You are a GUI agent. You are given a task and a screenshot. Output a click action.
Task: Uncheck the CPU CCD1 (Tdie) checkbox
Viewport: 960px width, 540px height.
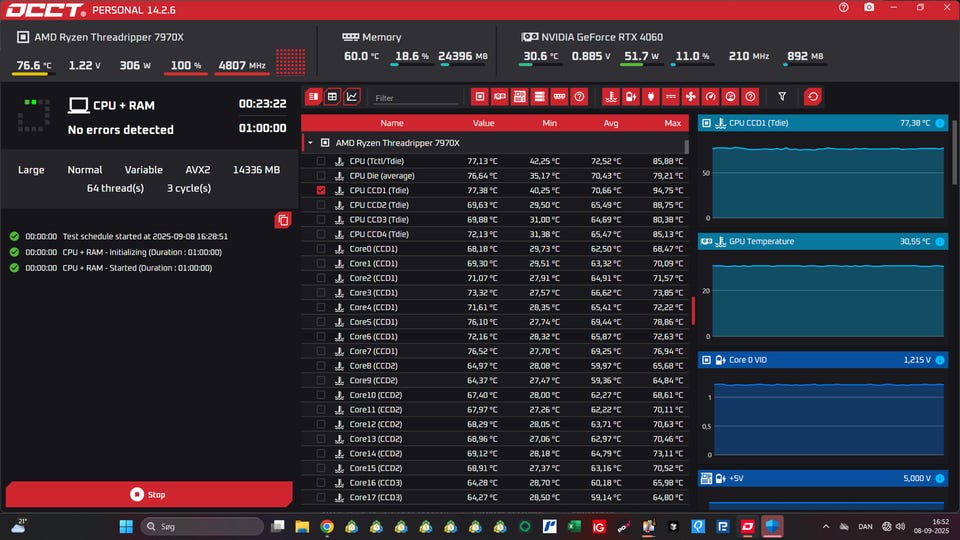click(x=321, y=190)
